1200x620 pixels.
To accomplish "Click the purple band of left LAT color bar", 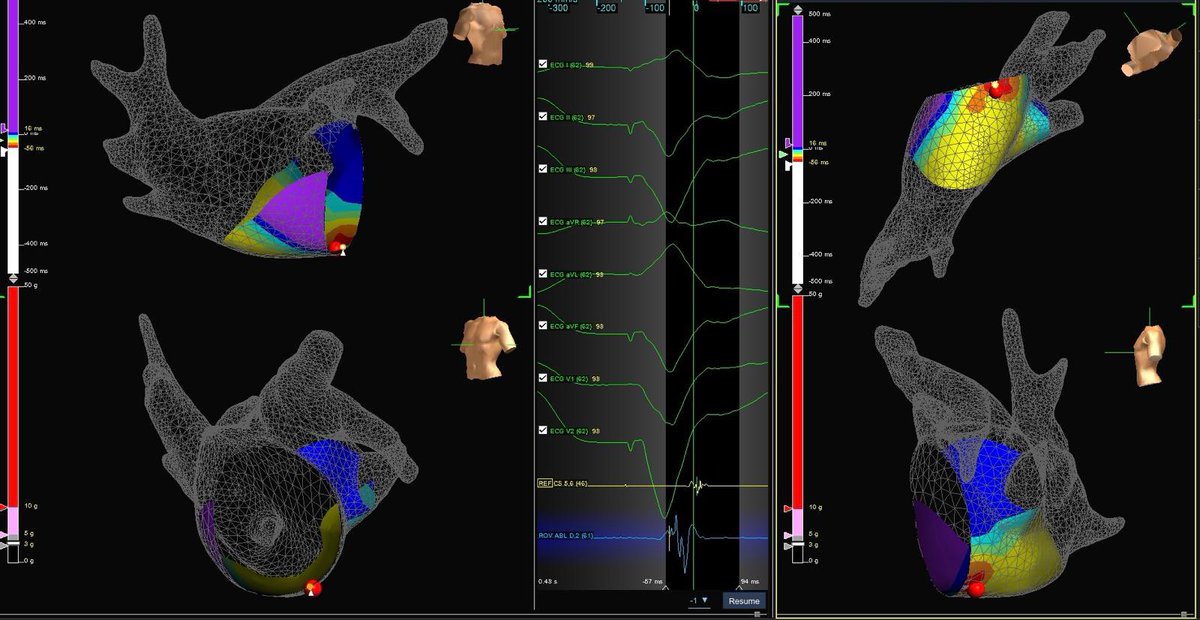I will [13, 65].
